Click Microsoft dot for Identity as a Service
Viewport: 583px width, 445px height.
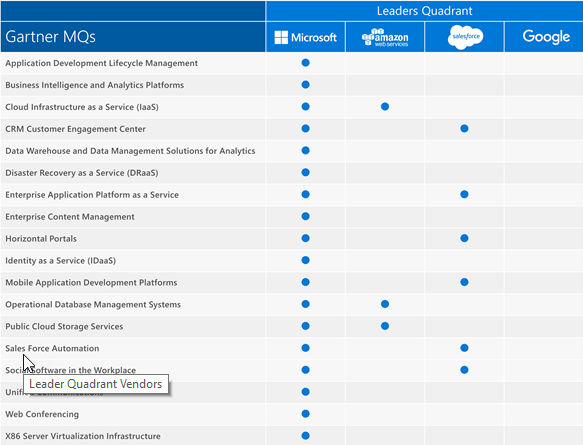pyautogui.click(x=306, y=260)
